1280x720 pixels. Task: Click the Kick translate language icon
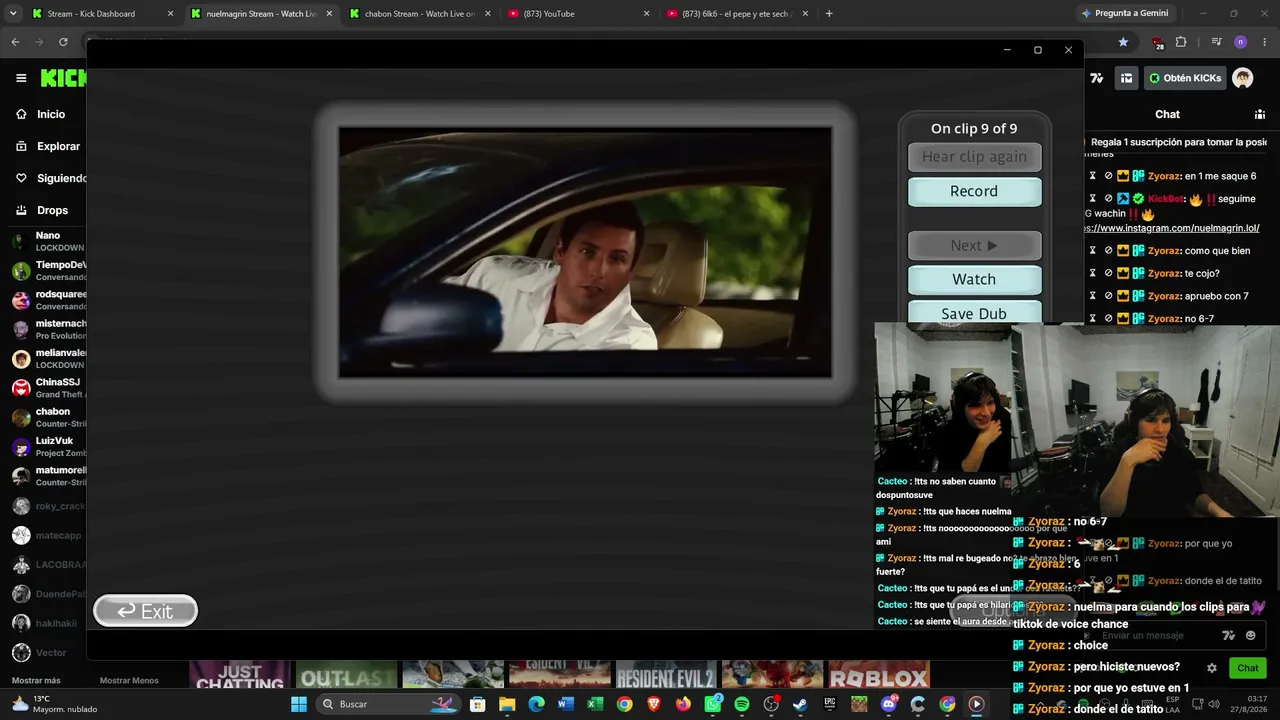(1097, 78)
